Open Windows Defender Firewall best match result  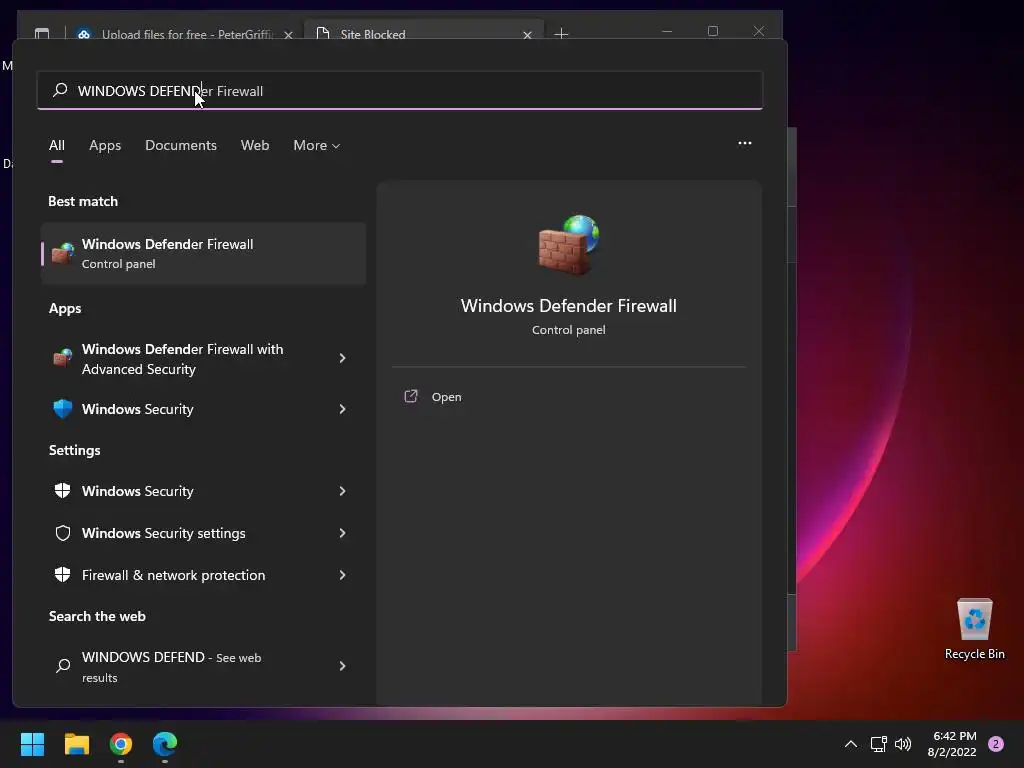(x=204, y=253)
